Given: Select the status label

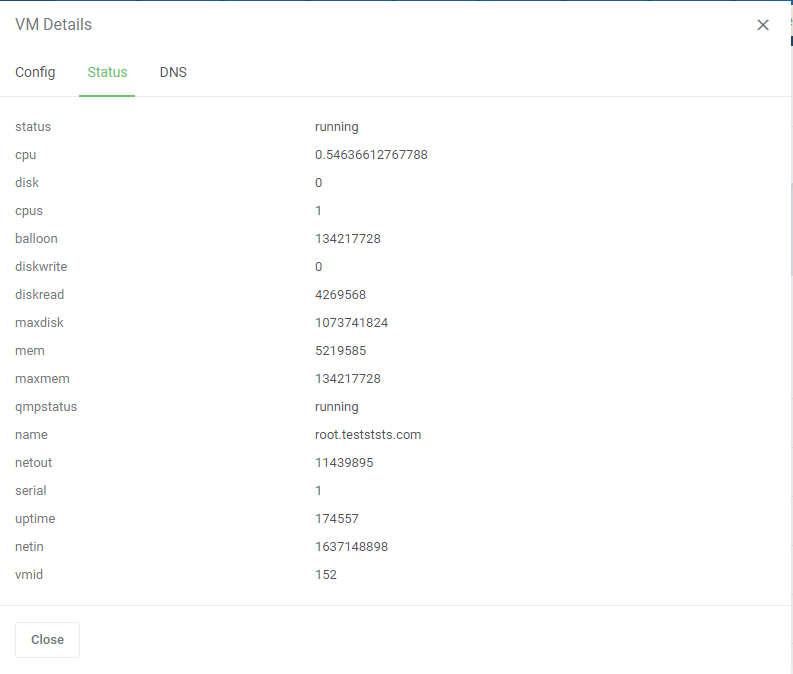Looking at the screenshot, I should click(33, 126).
